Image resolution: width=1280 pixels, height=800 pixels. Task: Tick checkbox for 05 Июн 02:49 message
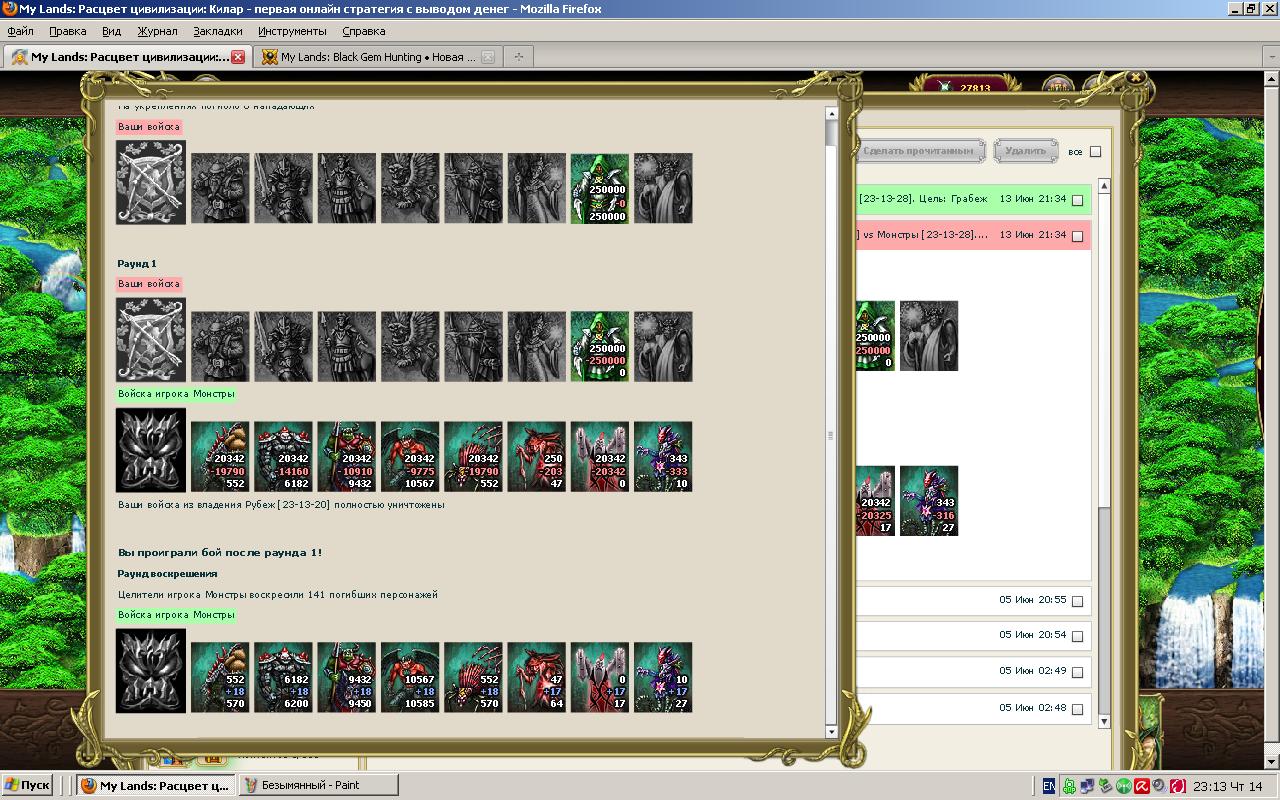1077,672
